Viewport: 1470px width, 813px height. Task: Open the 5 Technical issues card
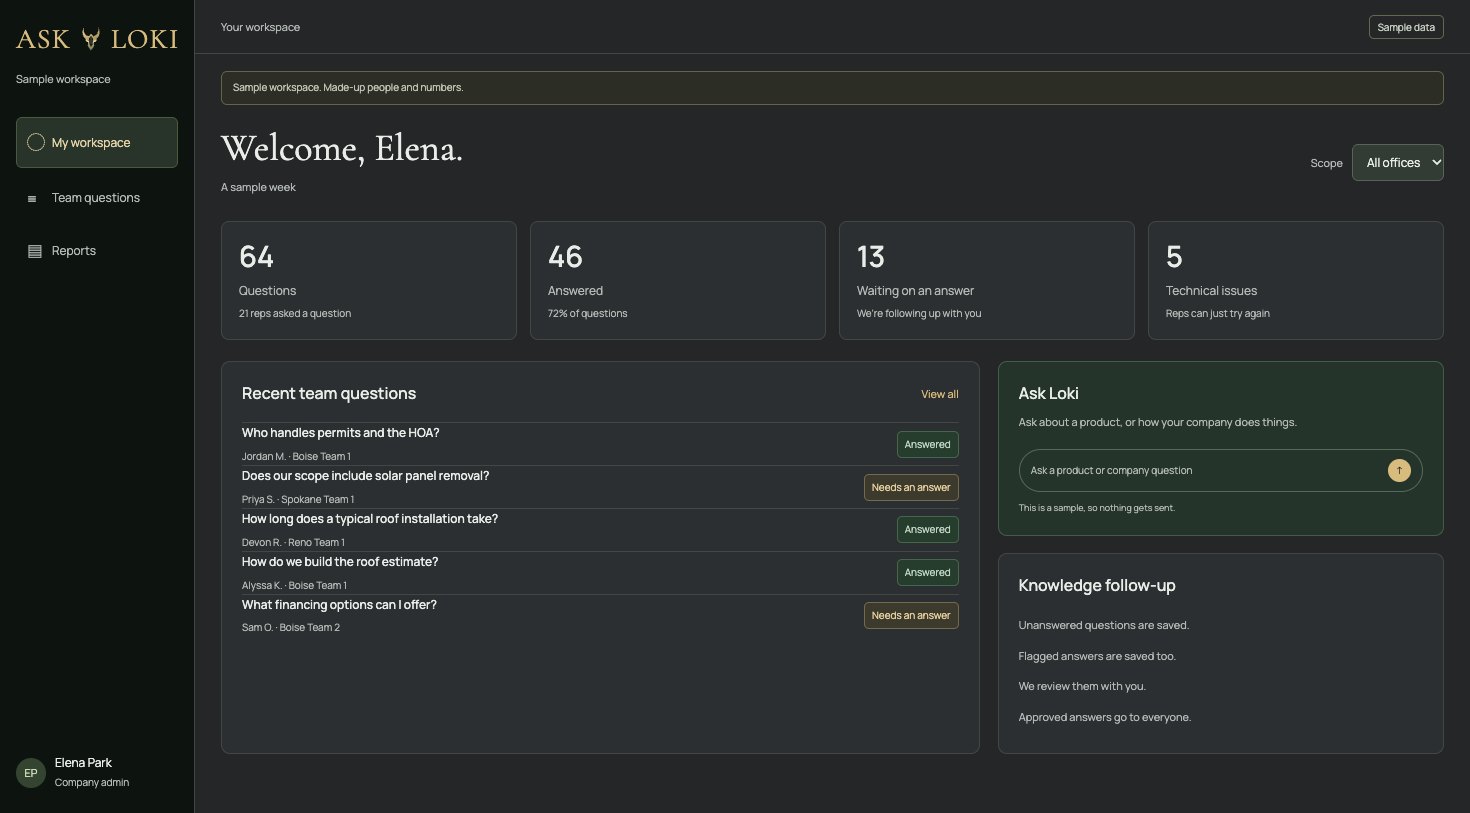[1296, 280]
